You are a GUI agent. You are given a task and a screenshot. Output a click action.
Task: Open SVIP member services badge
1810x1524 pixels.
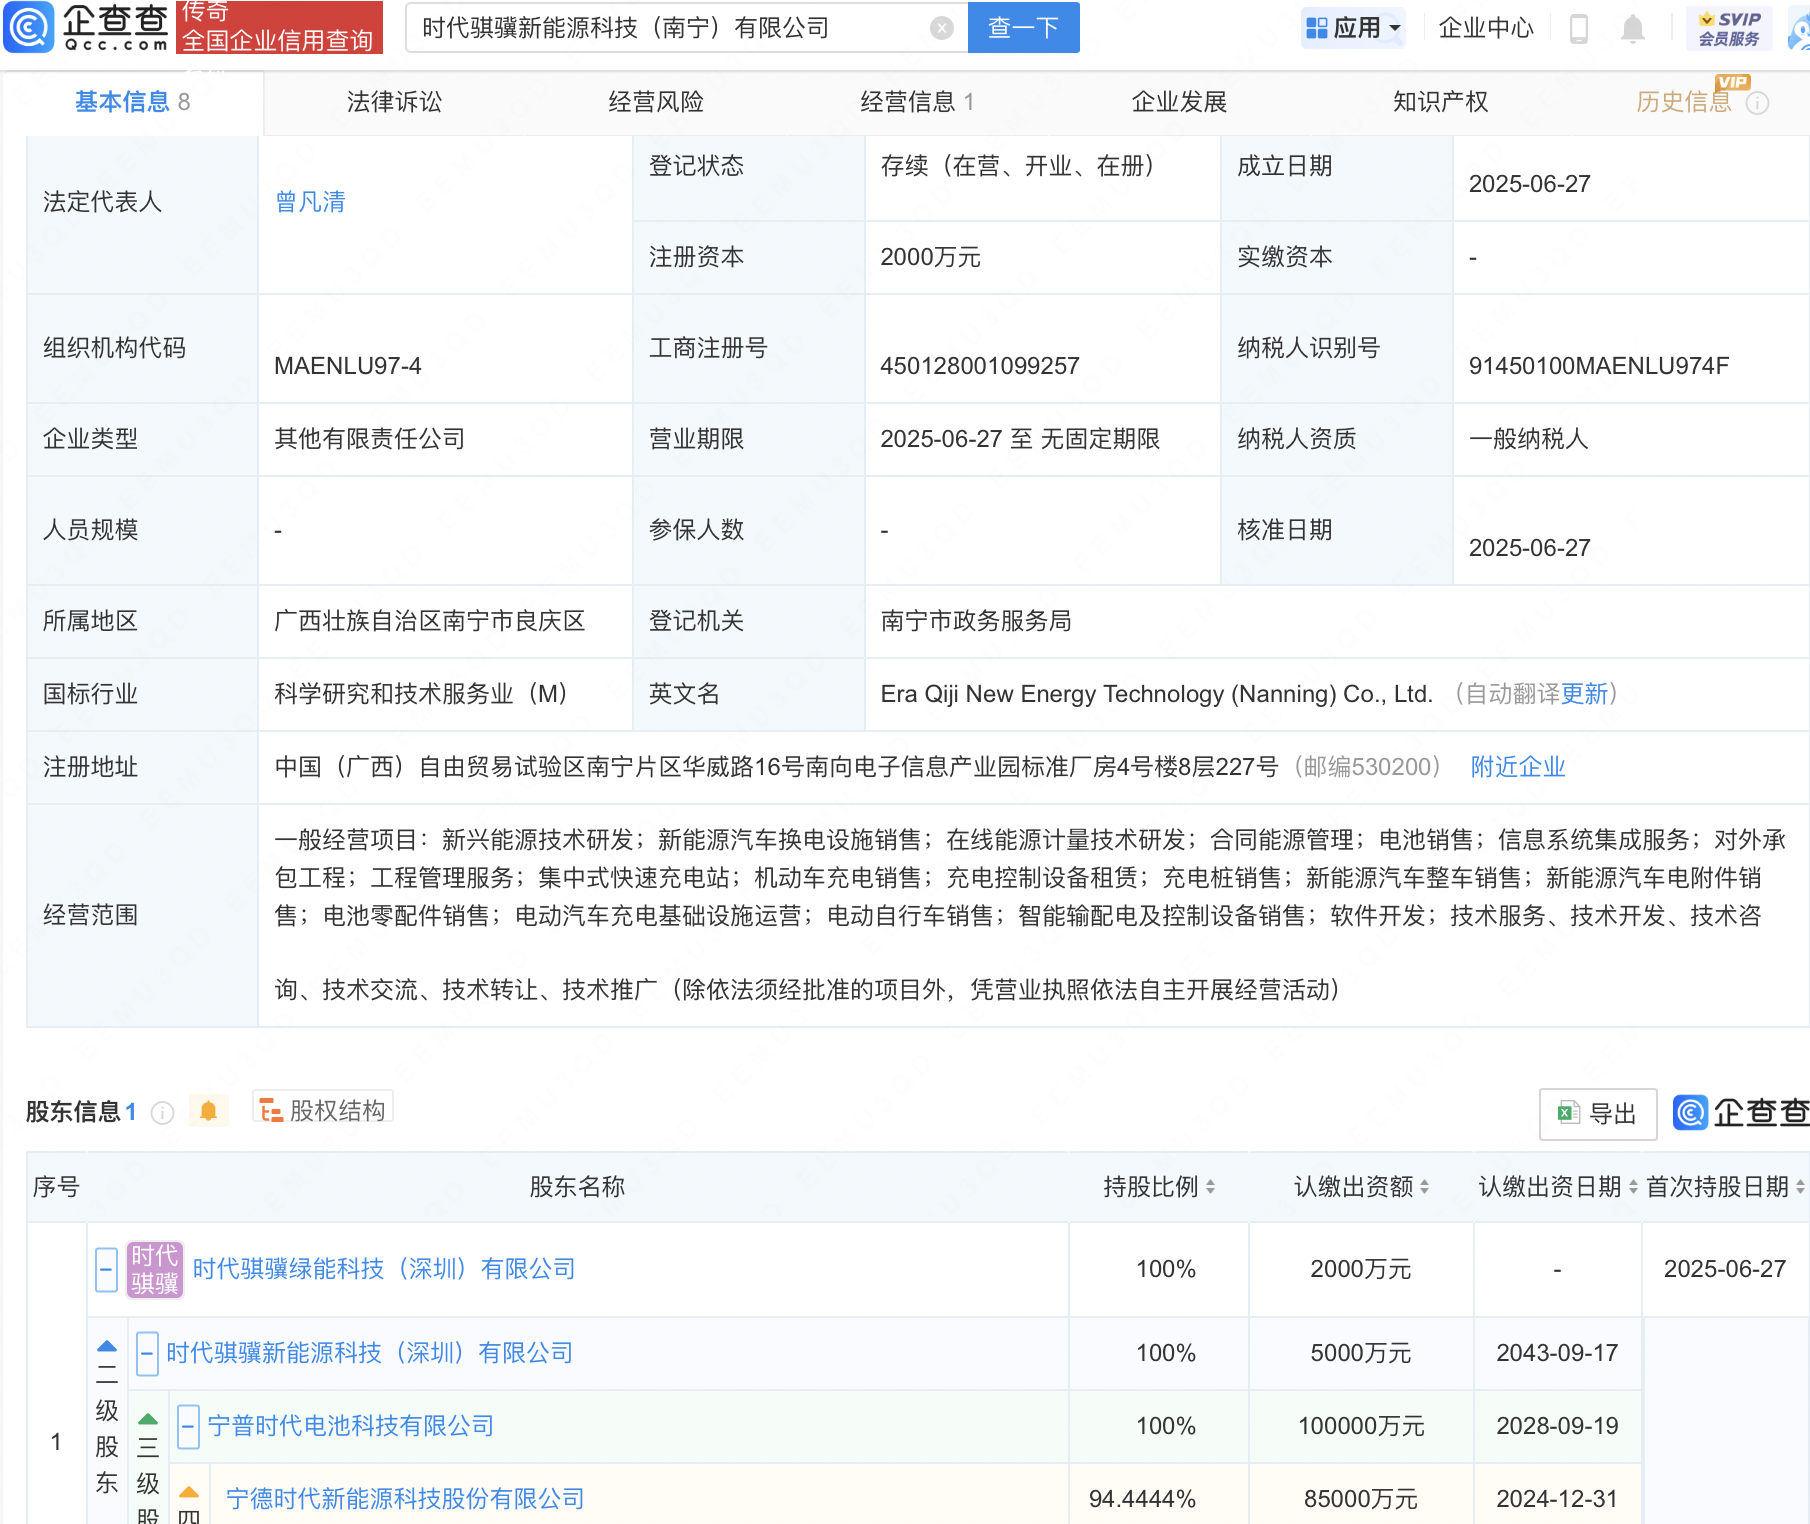[x=1729, y=28]
